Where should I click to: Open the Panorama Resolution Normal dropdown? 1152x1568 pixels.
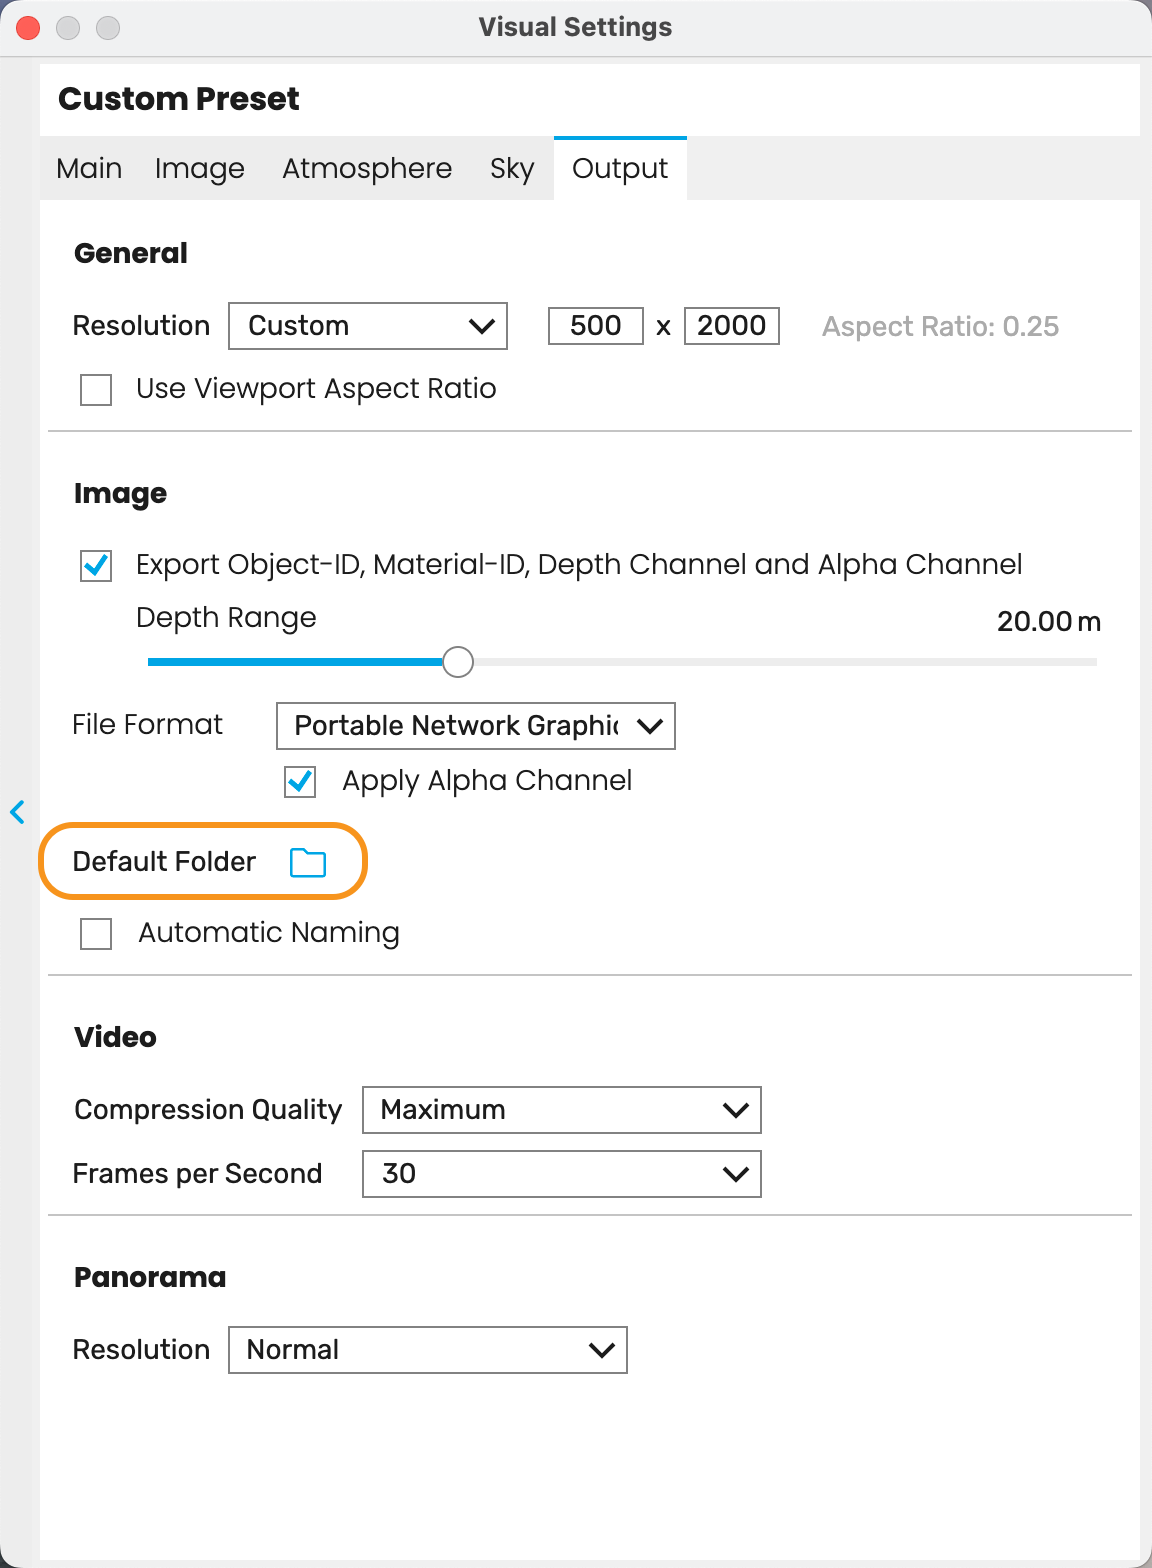[x=428, y=1350]
